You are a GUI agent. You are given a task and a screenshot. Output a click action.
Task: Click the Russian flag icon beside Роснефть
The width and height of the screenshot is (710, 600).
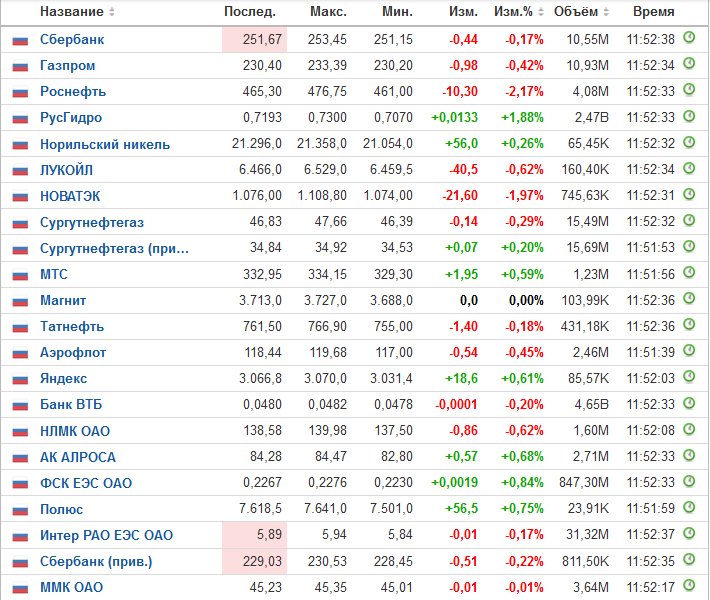[20, 93]
